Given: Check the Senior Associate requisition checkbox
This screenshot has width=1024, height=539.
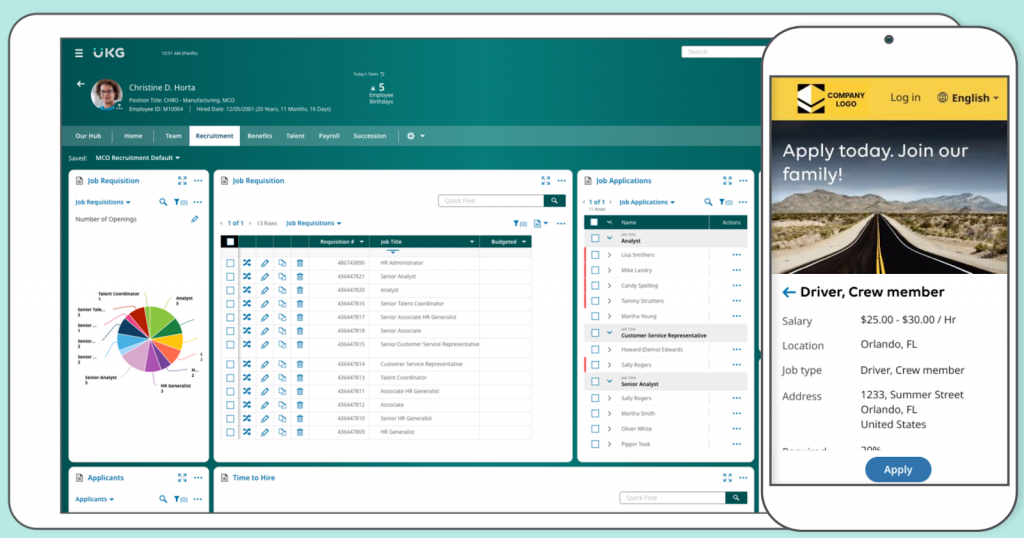Looking at the screenshot, I should click(x=230, y=331).
